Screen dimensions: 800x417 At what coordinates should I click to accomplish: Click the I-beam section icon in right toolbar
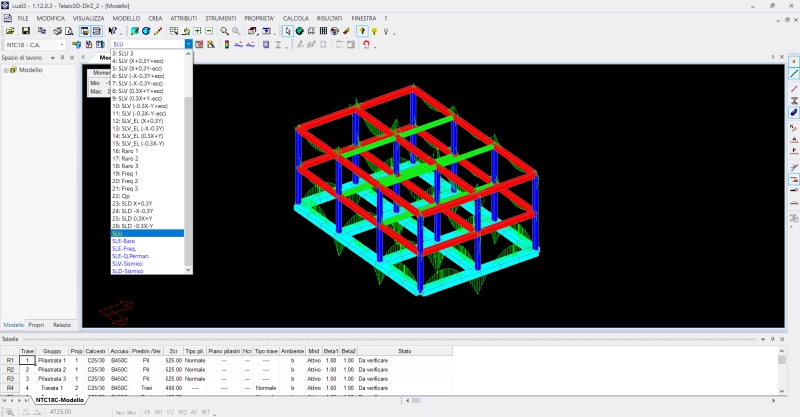(793, 101)
